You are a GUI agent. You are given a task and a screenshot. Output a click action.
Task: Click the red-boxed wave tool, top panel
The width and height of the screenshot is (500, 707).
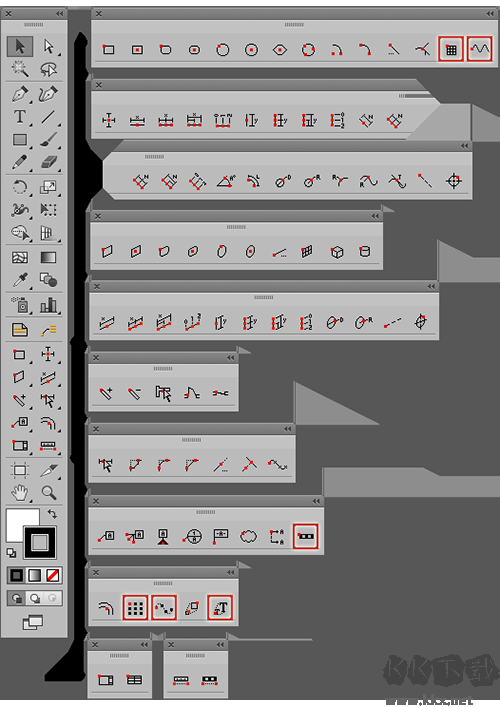click(479, 49)
